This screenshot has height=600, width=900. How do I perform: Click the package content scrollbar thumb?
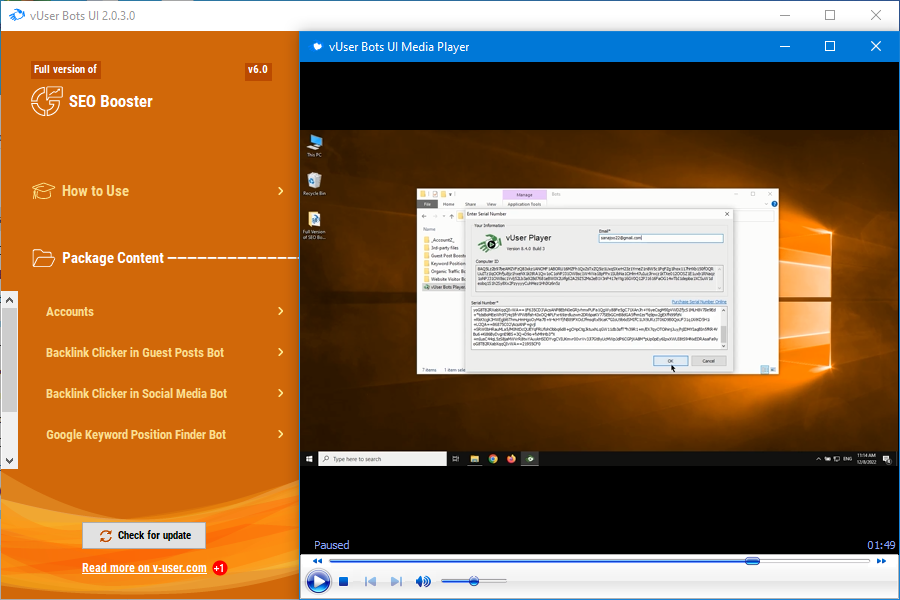pyautogui.click(x=9, y=360)
